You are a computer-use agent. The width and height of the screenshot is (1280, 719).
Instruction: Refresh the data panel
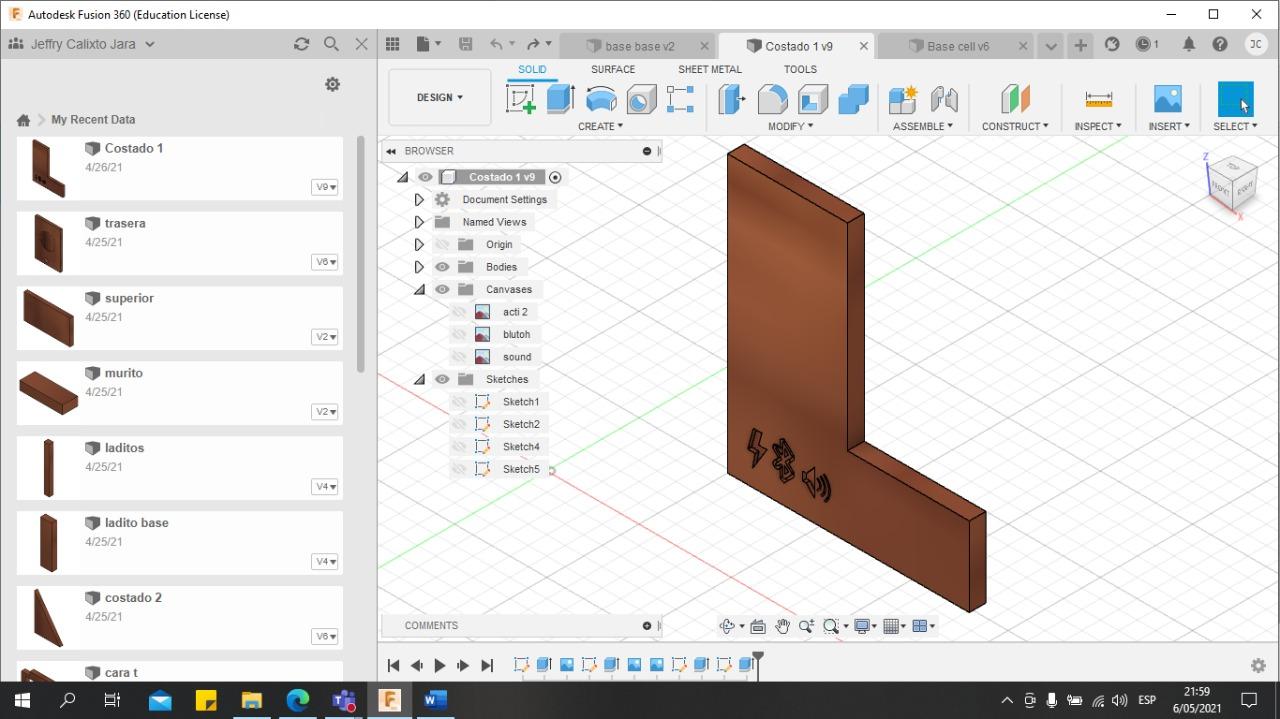tap(301, 44)
